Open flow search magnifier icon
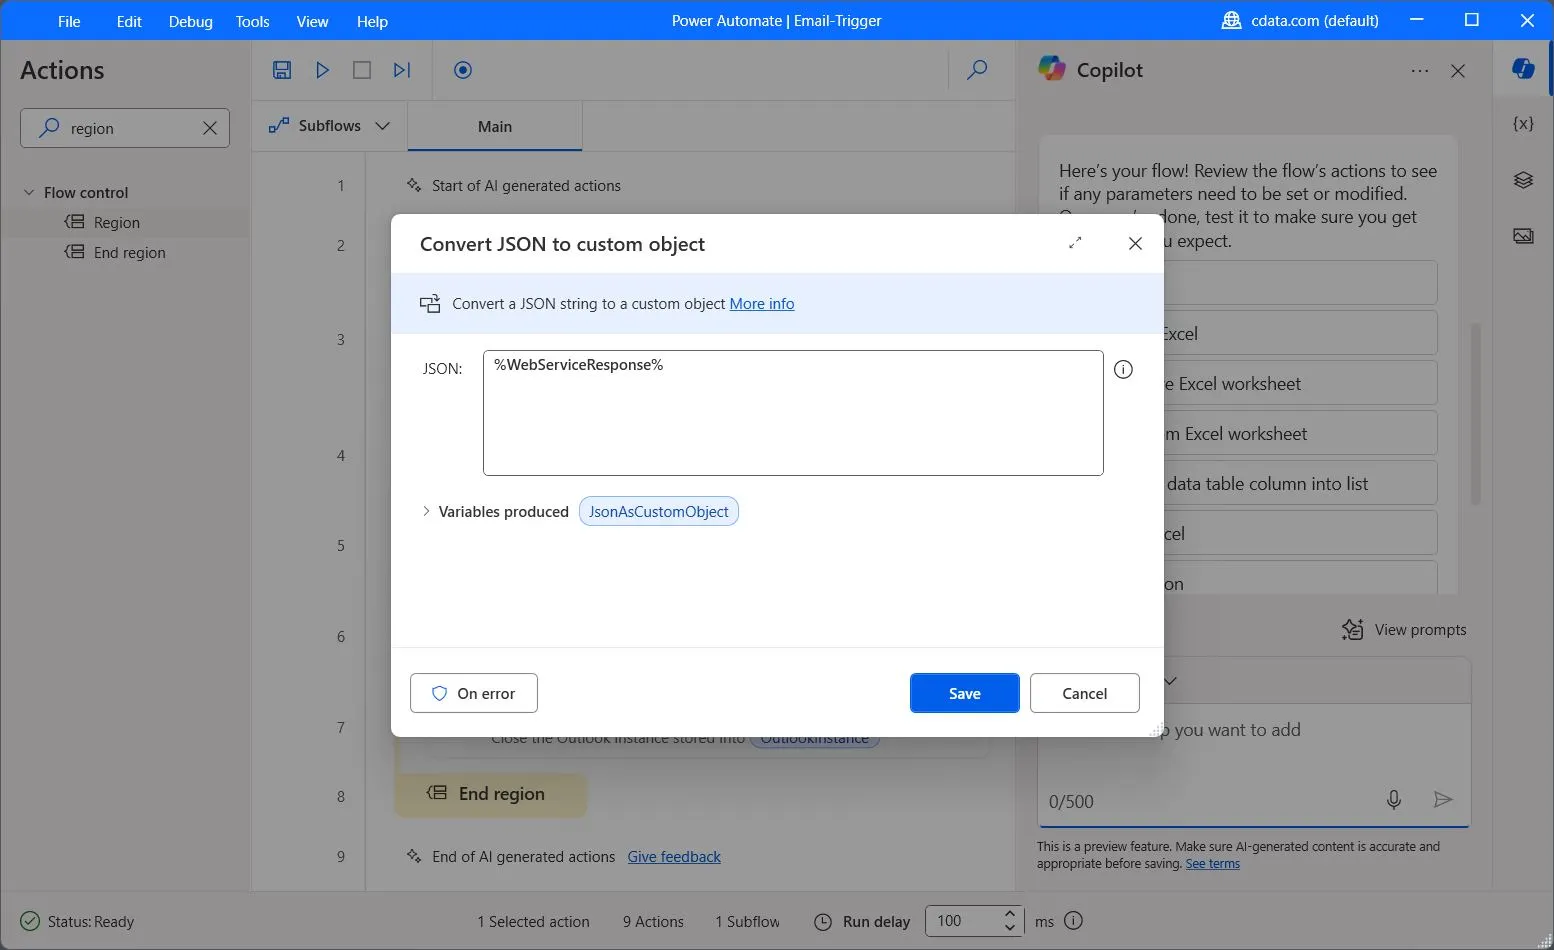1554x950 pixels. tap(977, 70)
